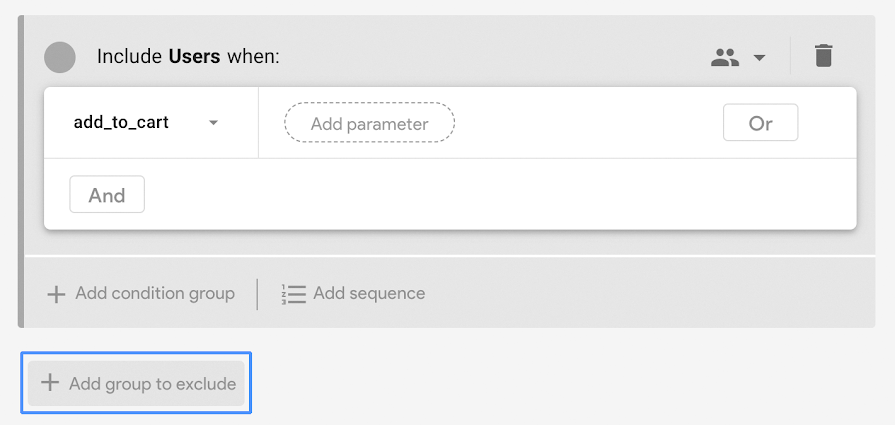Click the bold Users word

click(x=194, y=57)
